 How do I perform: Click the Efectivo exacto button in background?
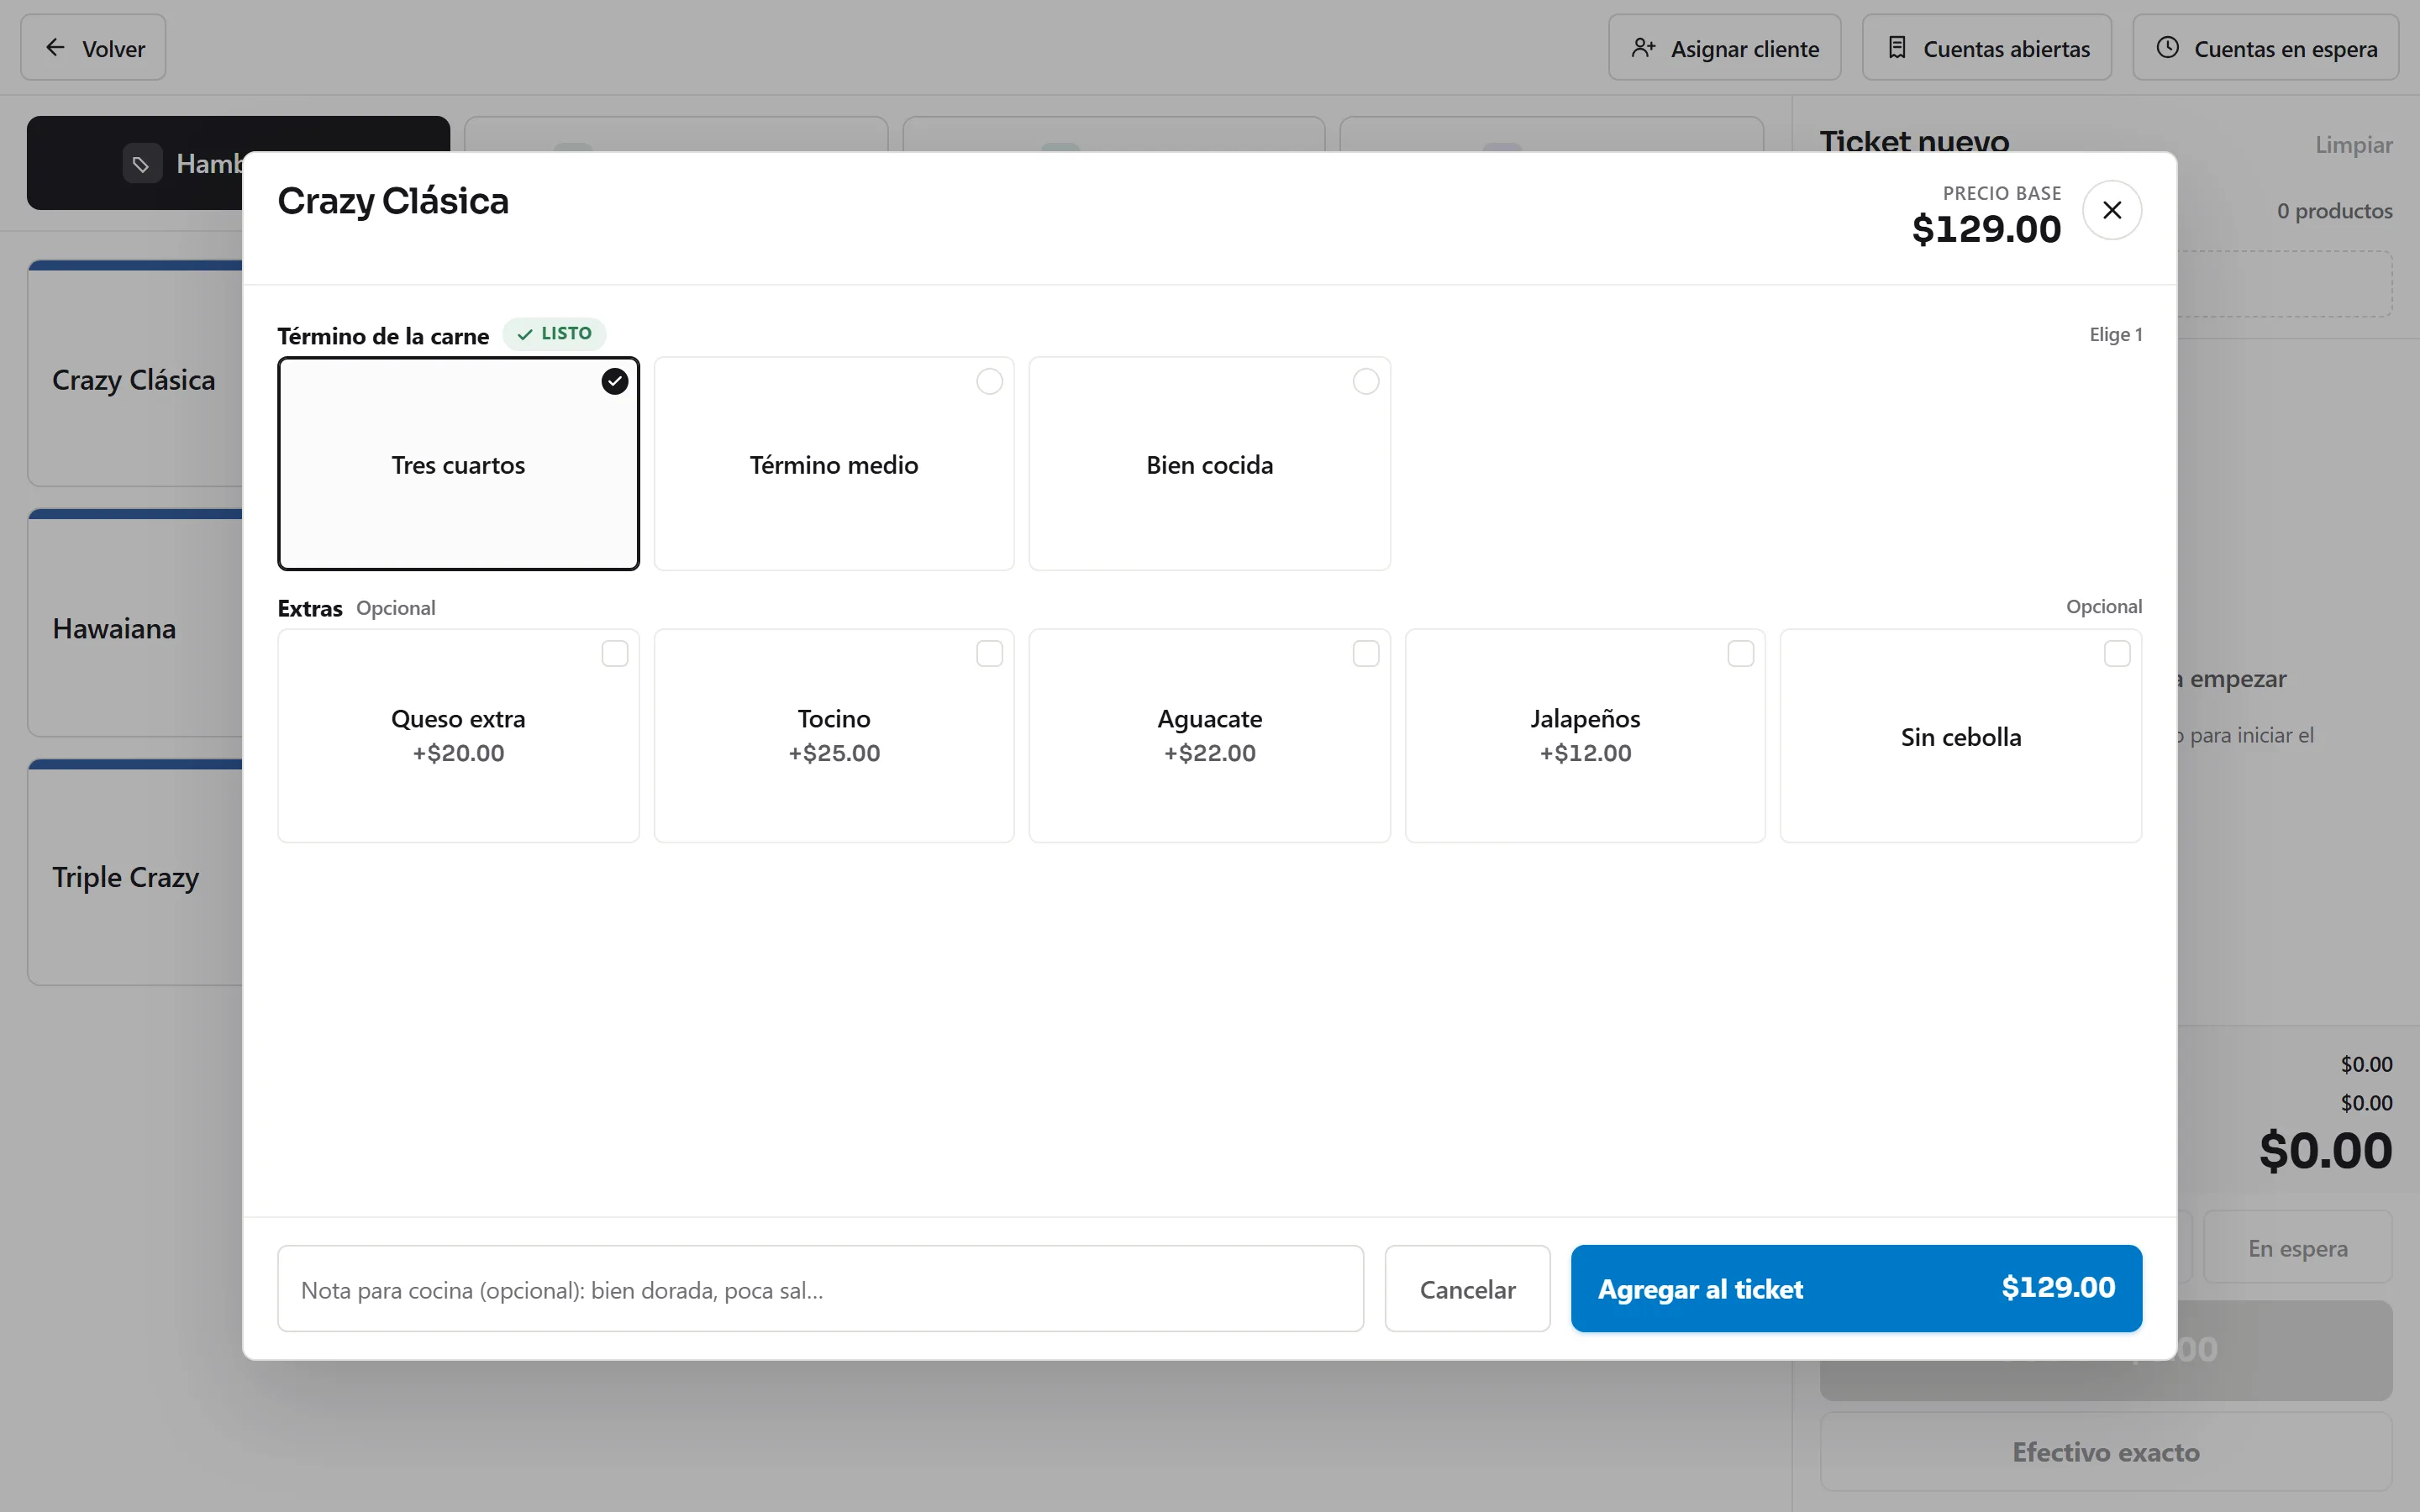pos(2106,1452)
